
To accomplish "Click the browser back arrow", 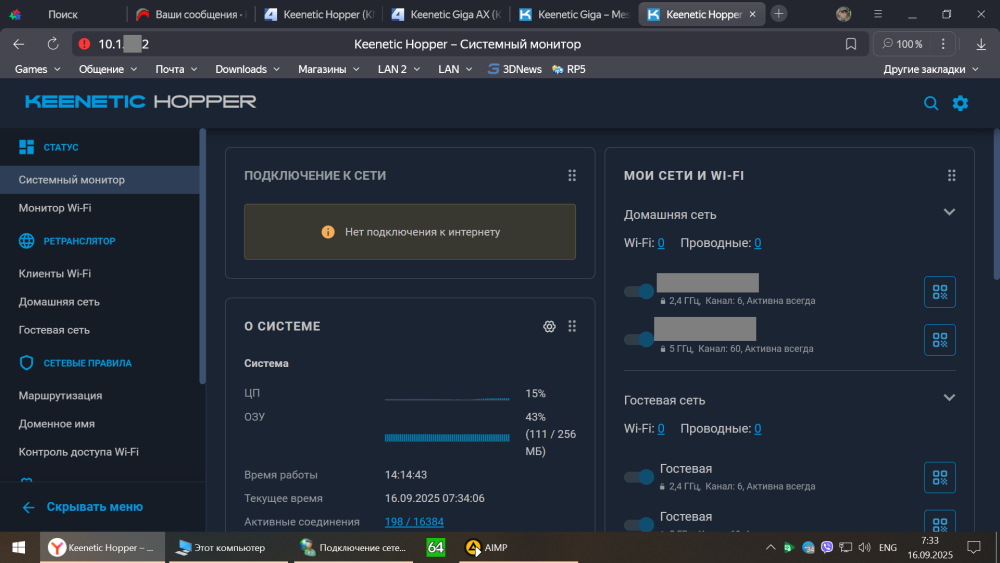I will 18,44.
